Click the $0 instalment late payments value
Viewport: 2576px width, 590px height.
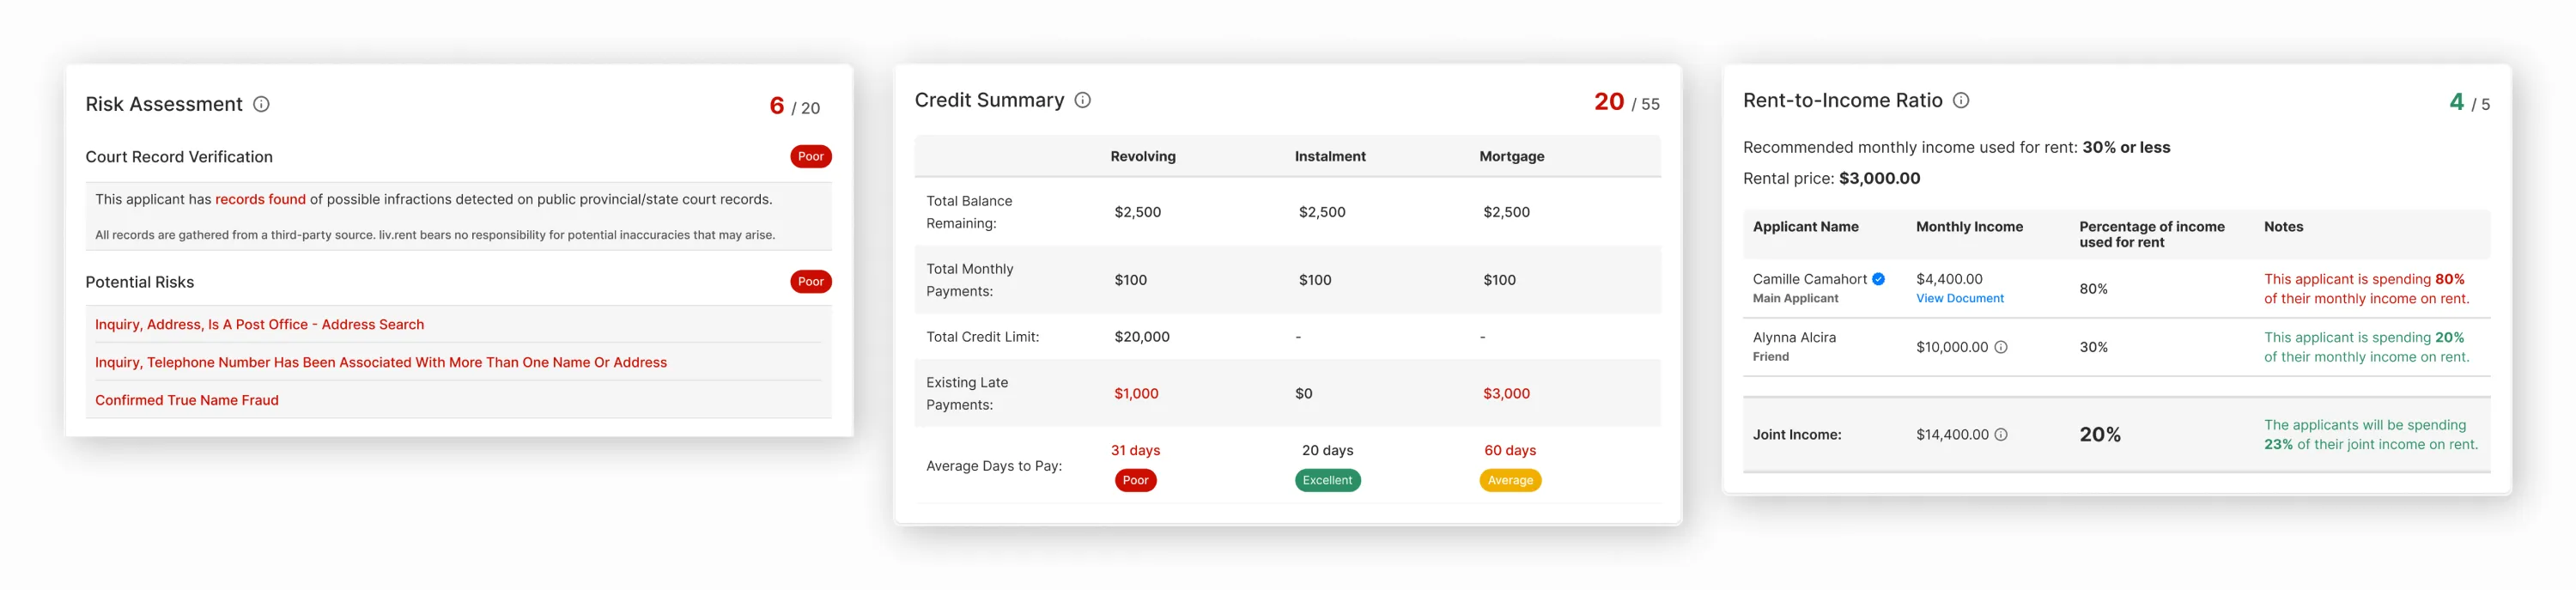point(1303,393)
